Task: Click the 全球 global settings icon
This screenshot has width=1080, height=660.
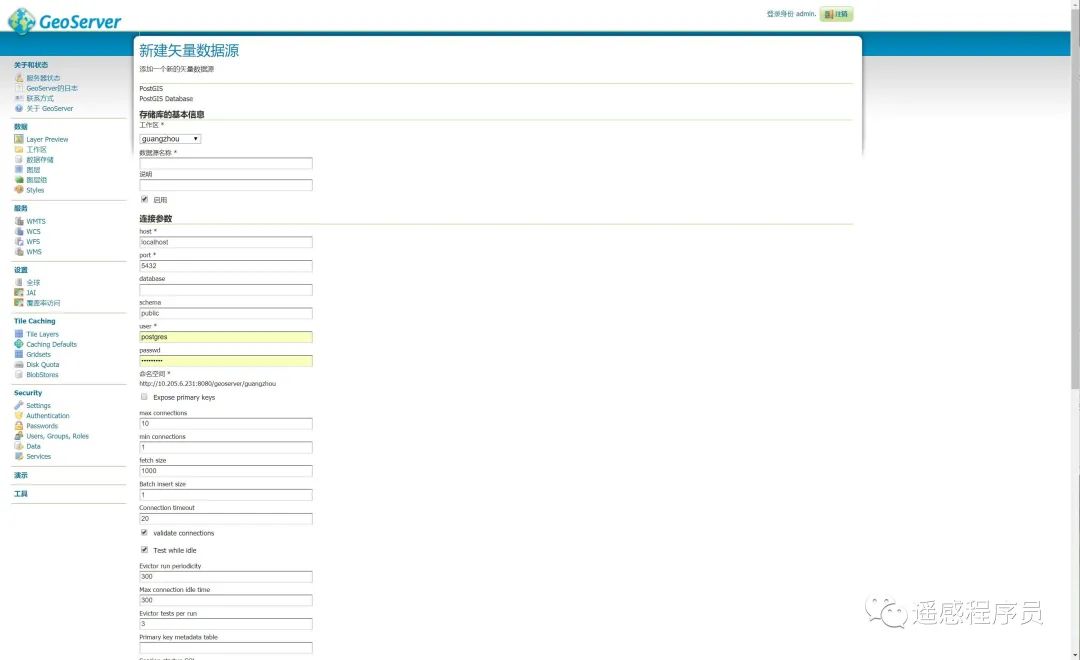Action: tap(19, 282)
